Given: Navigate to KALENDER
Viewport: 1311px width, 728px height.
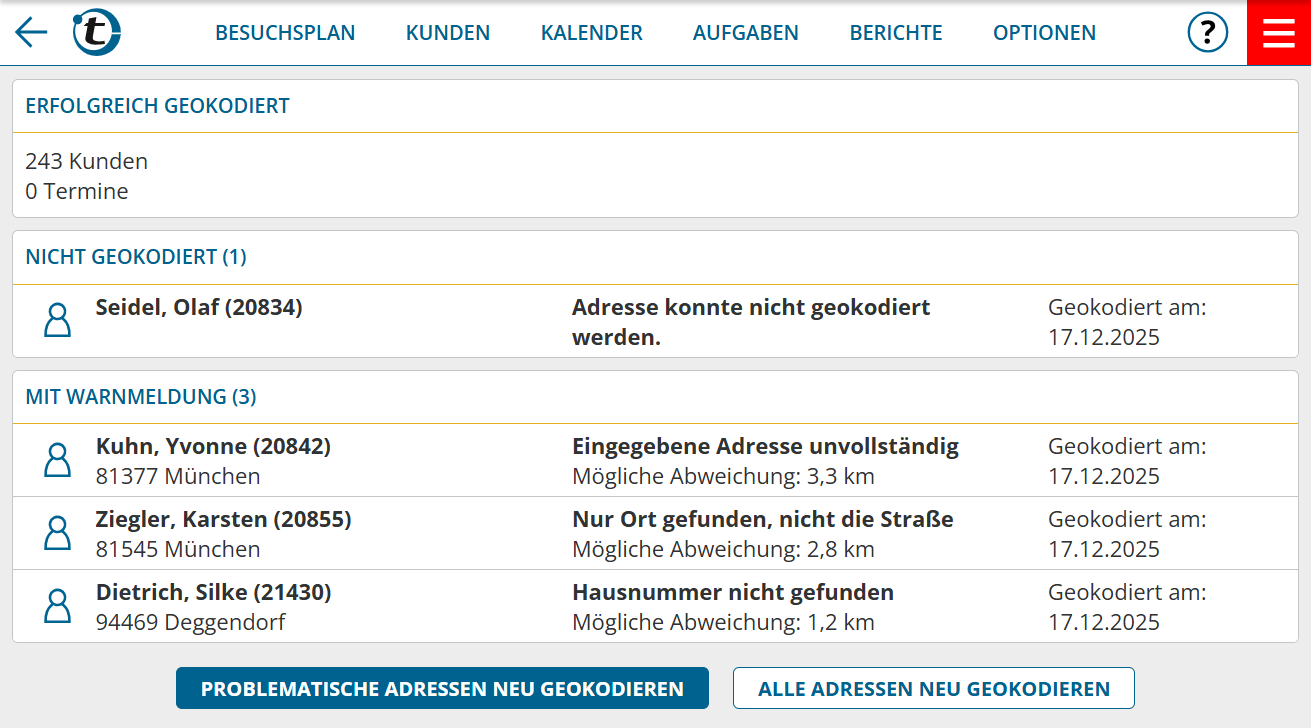Looking at the screenshot, I should (x=591, y=32).
